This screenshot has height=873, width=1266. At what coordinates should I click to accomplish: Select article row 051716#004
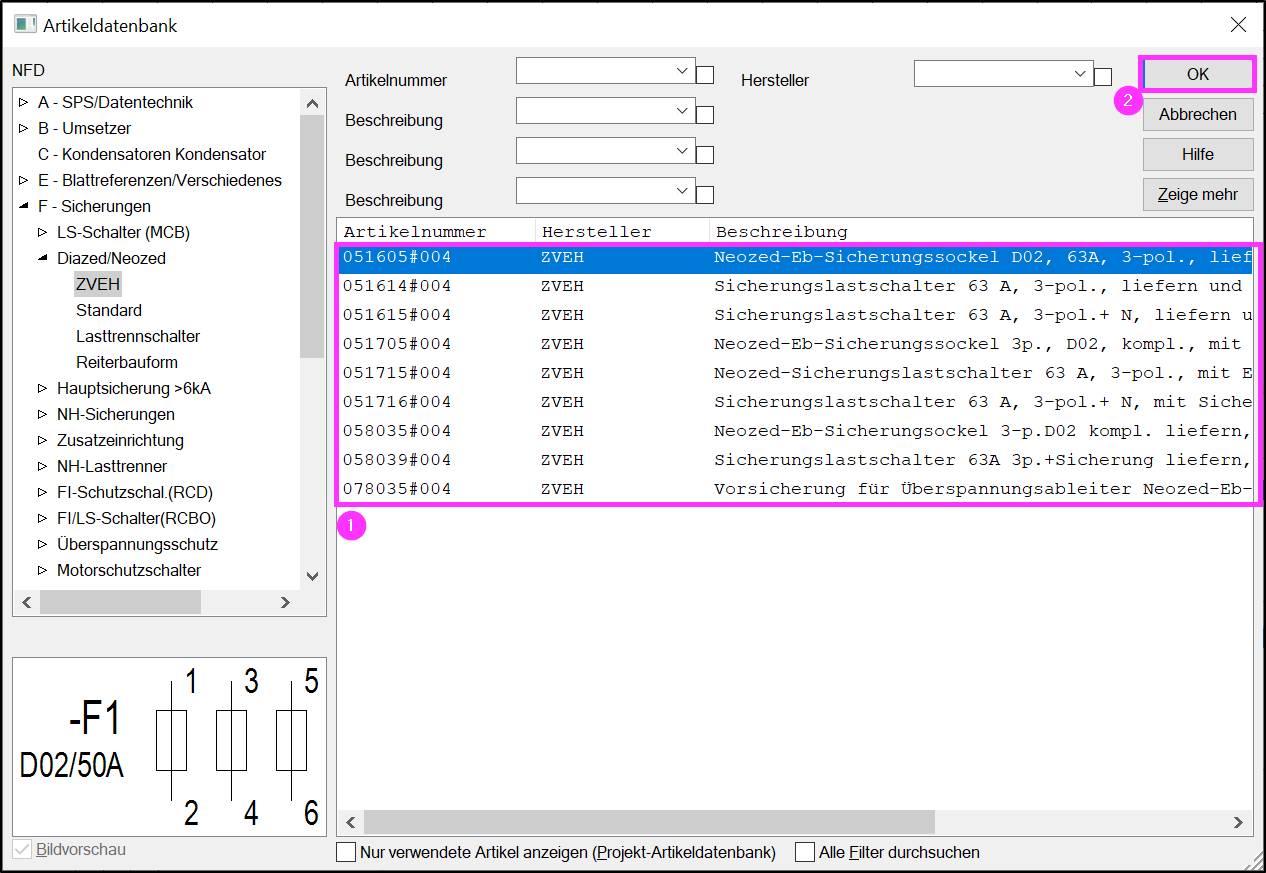point(795,402)
